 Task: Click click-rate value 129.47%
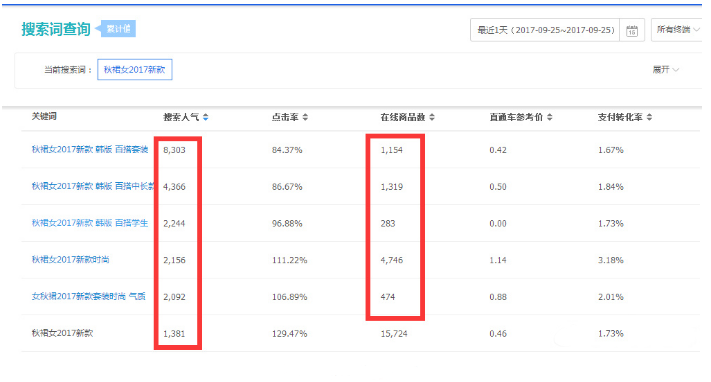point(290,333)
